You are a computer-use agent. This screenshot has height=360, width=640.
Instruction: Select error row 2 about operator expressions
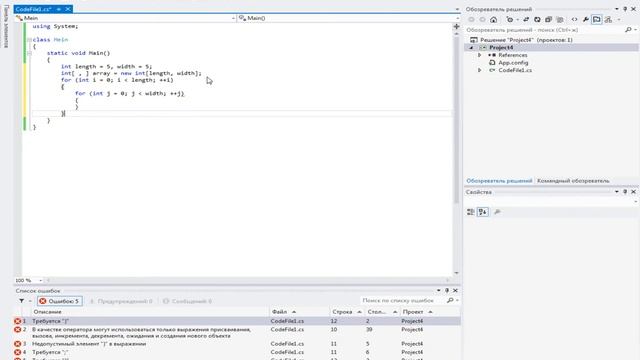(237, 333)
